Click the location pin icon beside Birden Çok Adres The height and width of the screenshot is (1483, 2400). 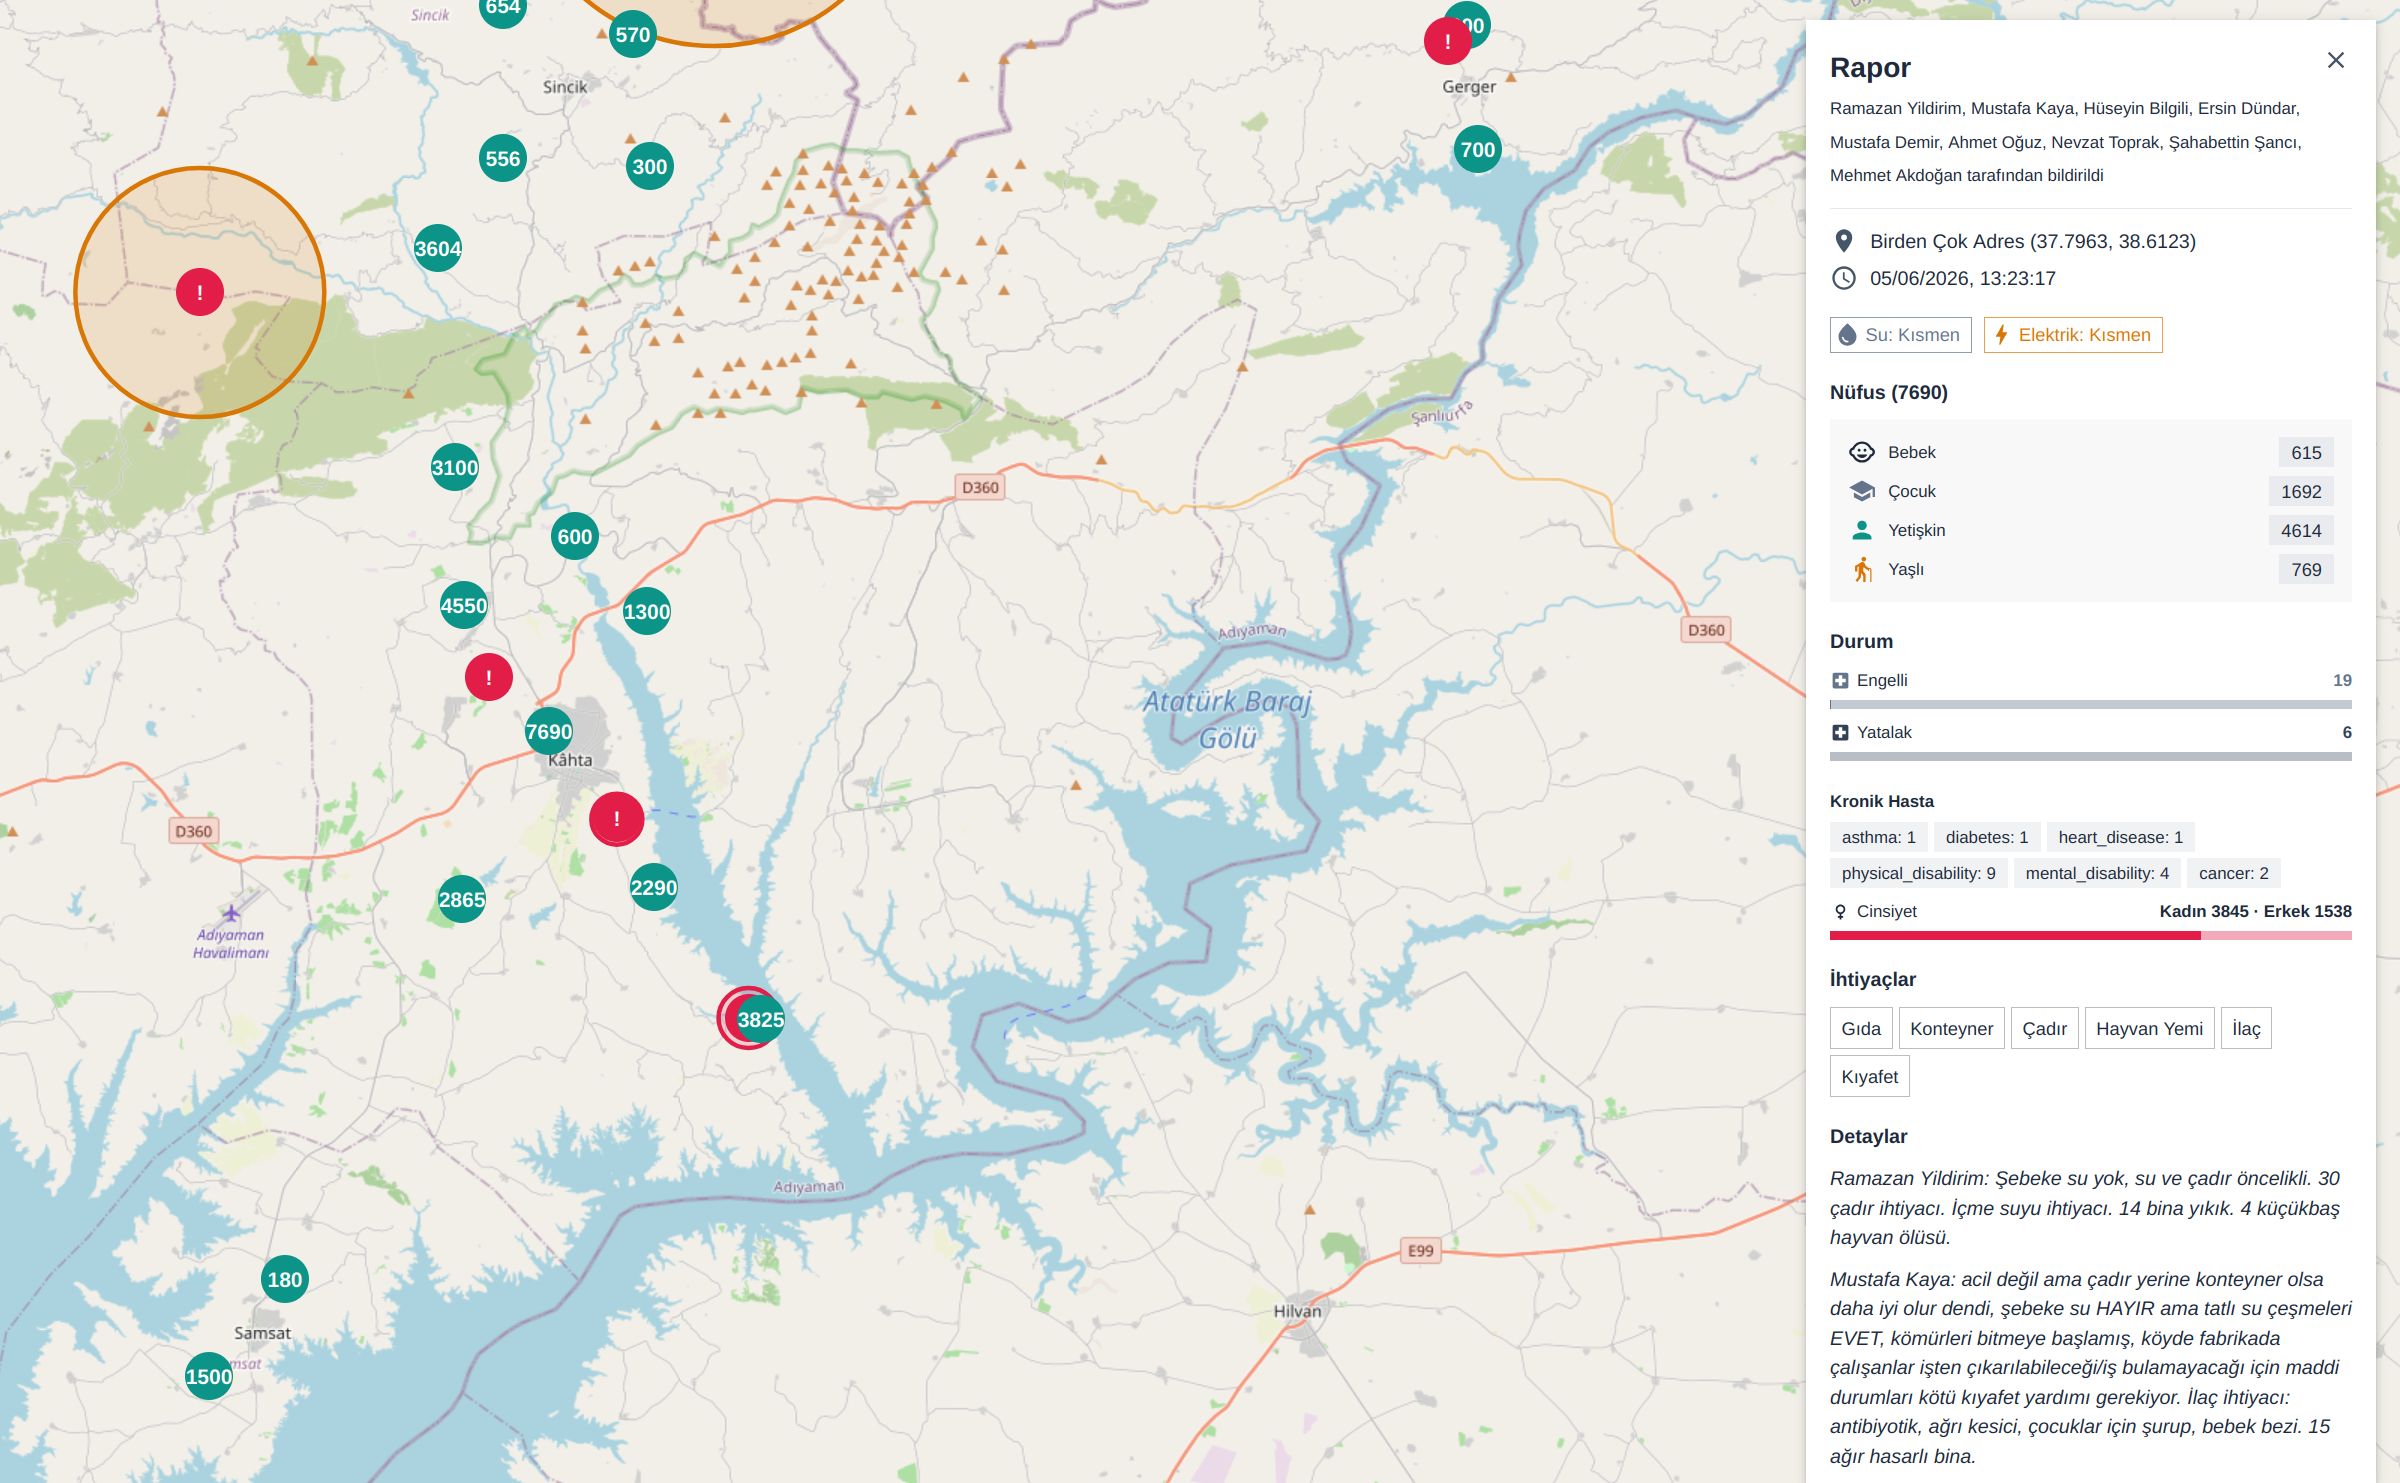[1843, 241]
